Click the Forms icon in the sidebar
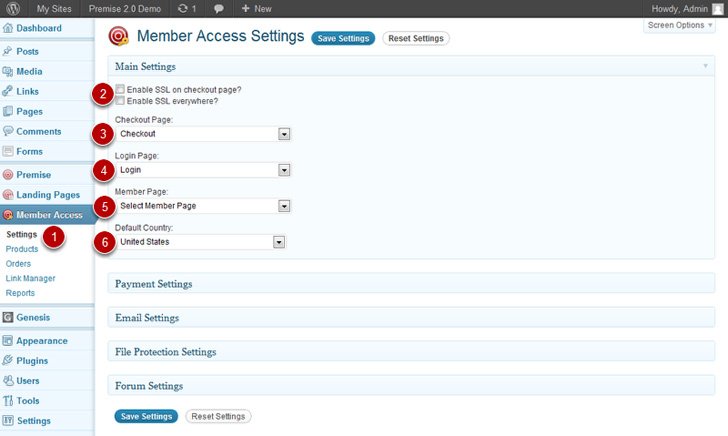This screenshot has width=728, height=436. coord(8,151)
